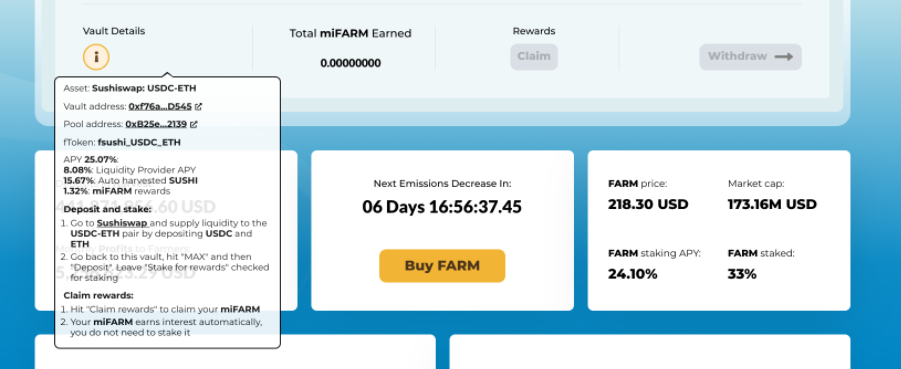The height and width of the screenshot is (369, 901).
Task: Open pool address 0xB25e...2139 link
Action: pos(156,124)
